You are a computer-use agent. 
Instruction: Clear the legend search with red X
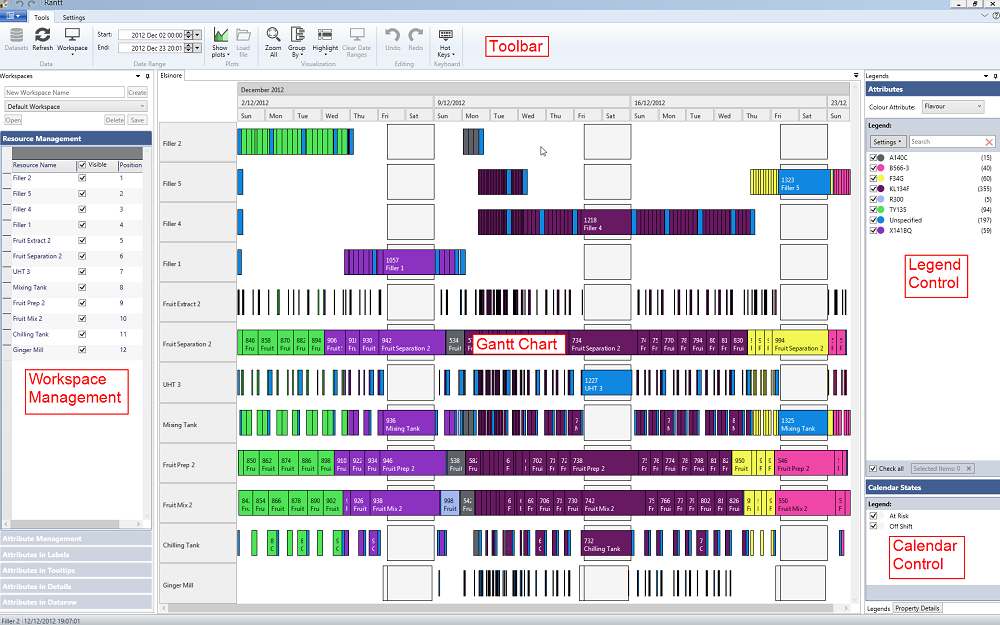click(989, 142)
